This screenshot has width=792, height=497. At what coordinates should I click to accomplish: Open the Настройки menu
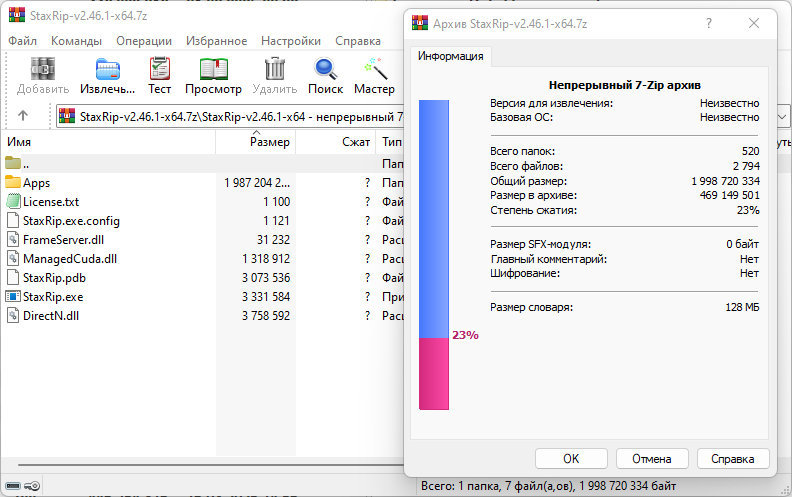tap(291, 41)
